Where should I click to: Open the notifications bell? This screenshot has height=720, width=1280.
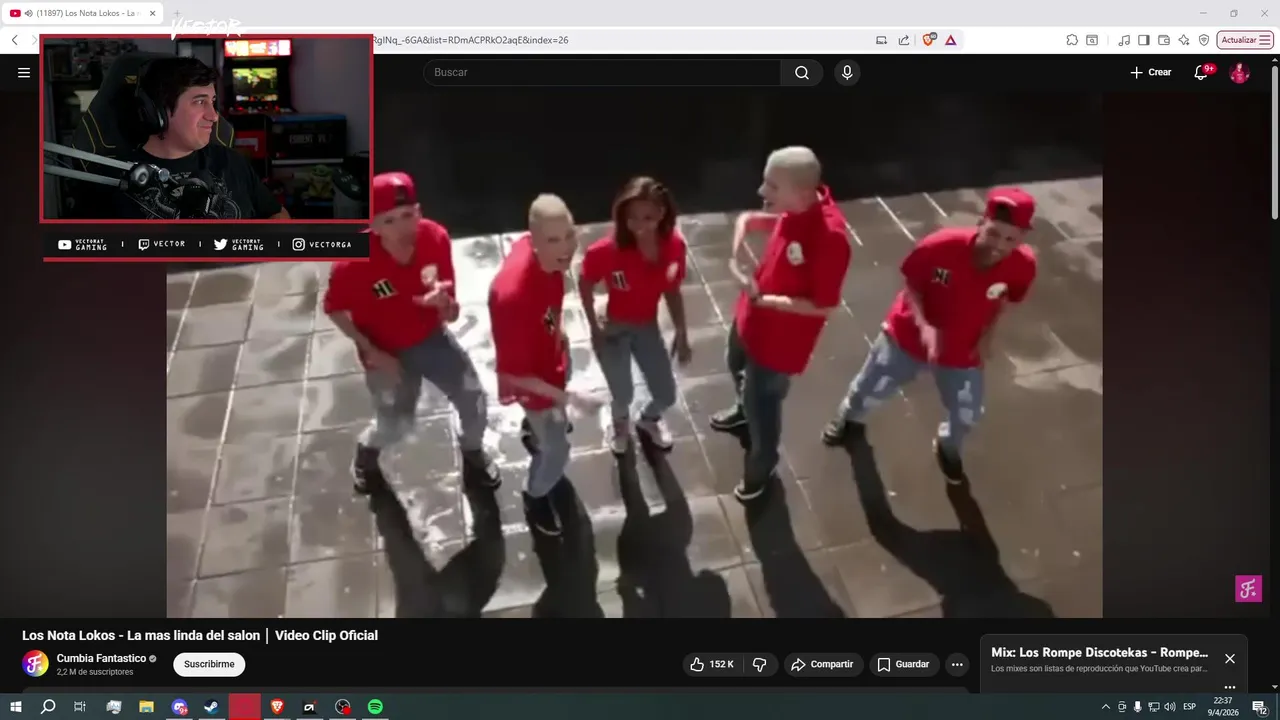click(1202, 72)
